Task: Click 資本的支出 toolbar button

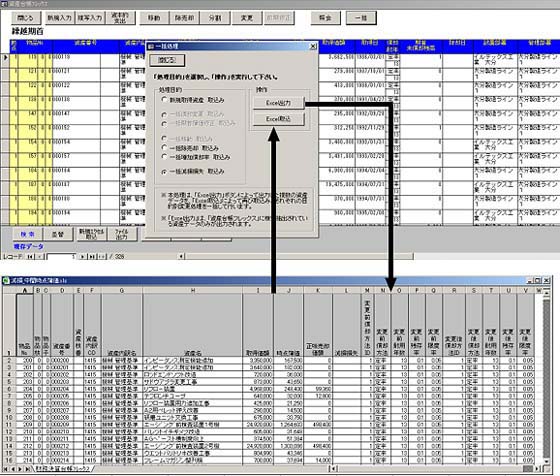Action: [x=120, y=17]
